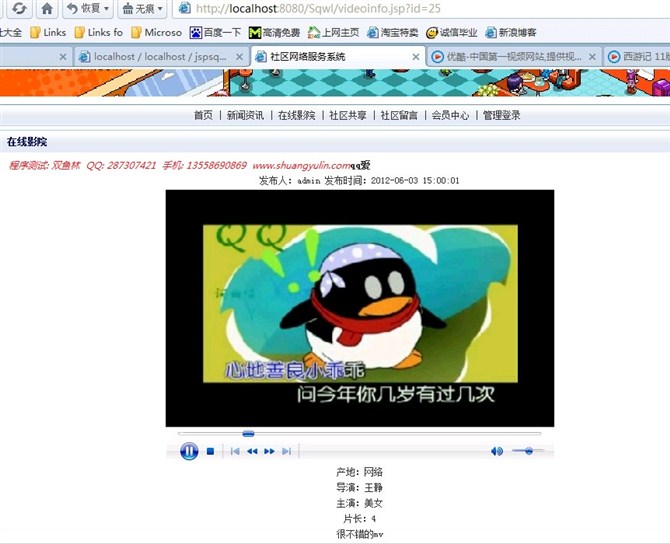Open 社区留言 in site navigation
The image size is (670, 544).
pos(399,115)
